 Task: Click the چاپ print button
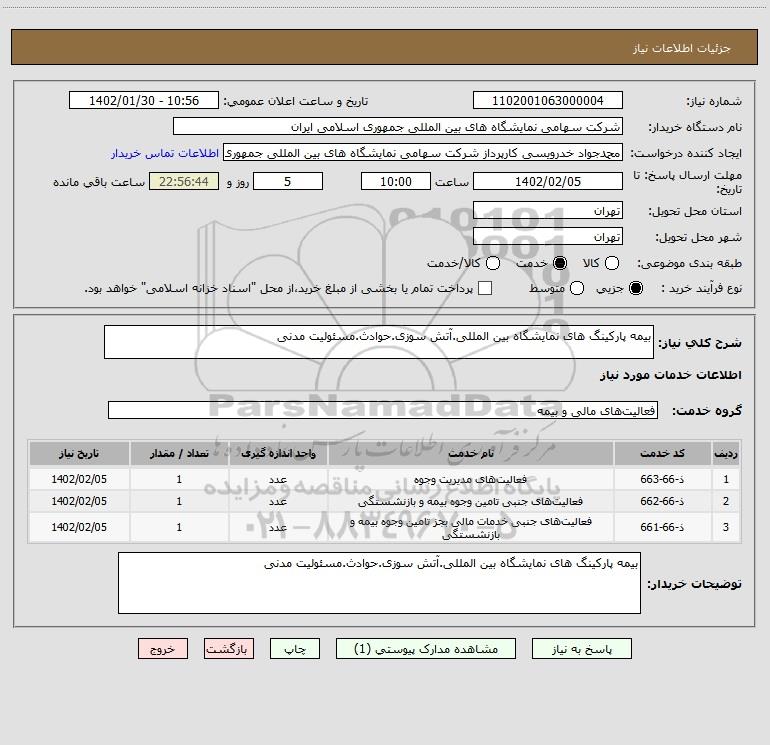click(x=295, y=649)
